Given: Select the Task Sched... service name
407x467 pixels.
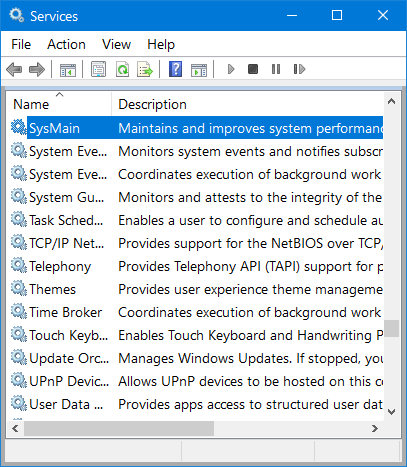Looking at the screenshot, I should pyautogui.click(x=66, y=220).
